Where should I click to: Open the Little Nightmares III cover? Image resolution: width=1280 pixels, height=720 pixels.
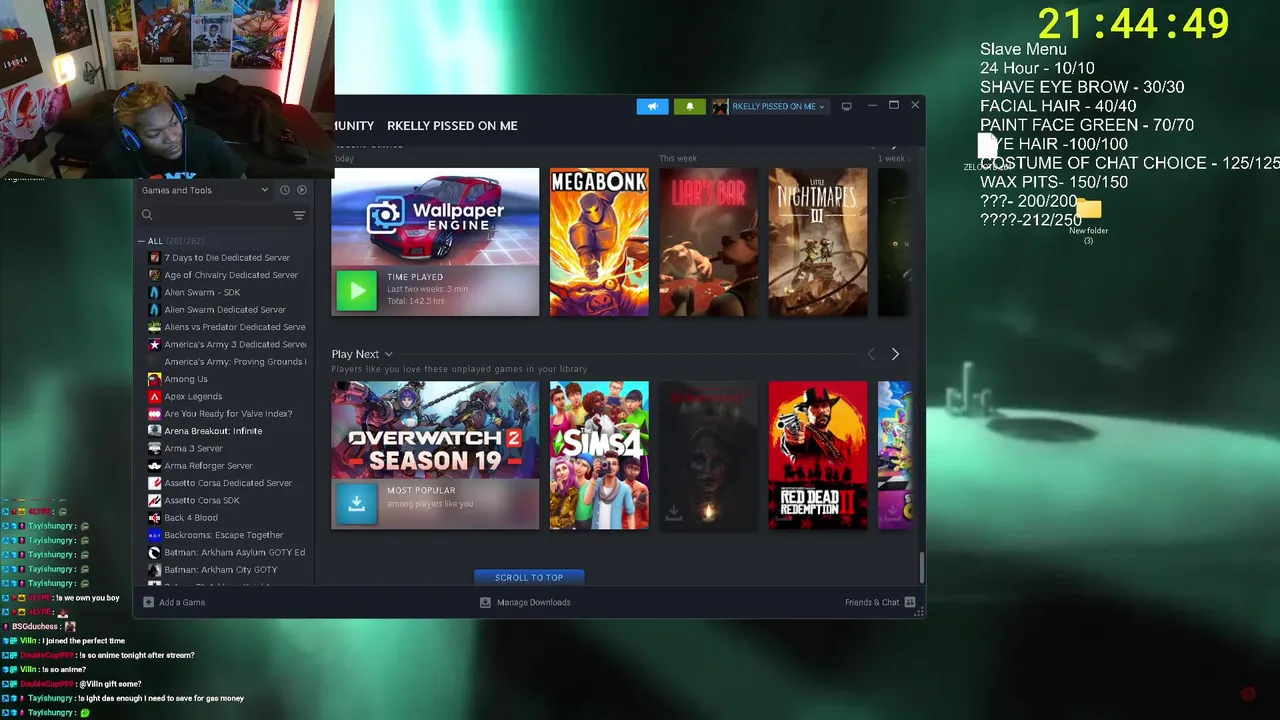click(x=818, y=242)
